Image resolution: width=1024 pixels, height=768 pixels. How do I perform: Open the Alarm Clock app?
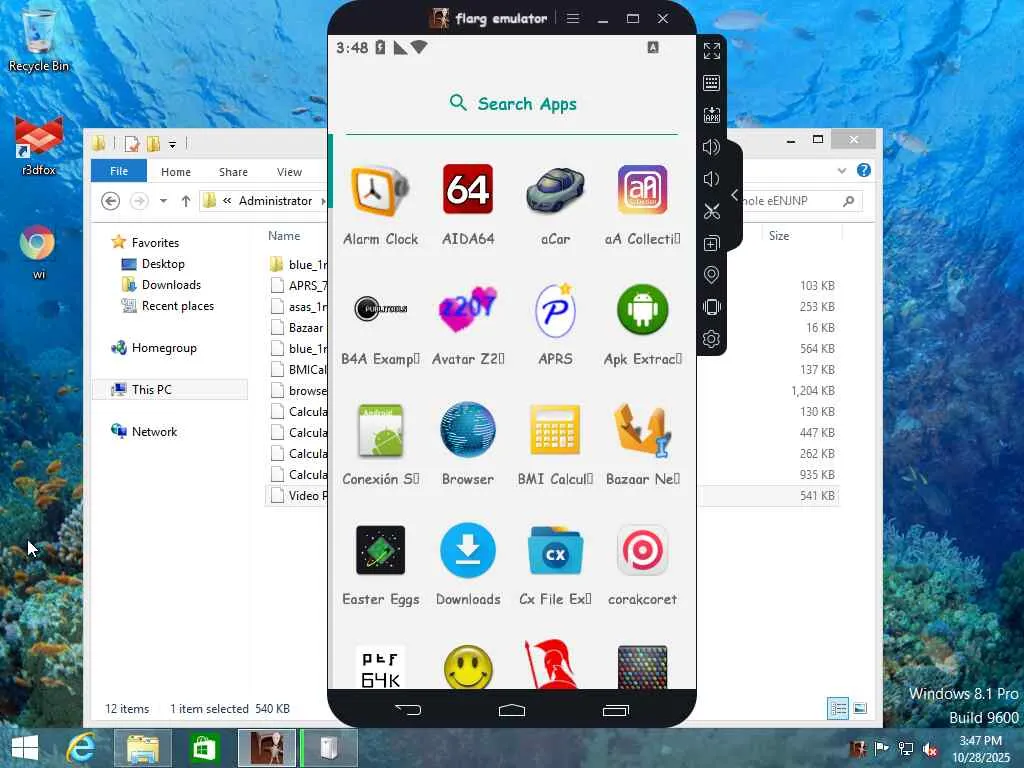[x=381, y=191]
